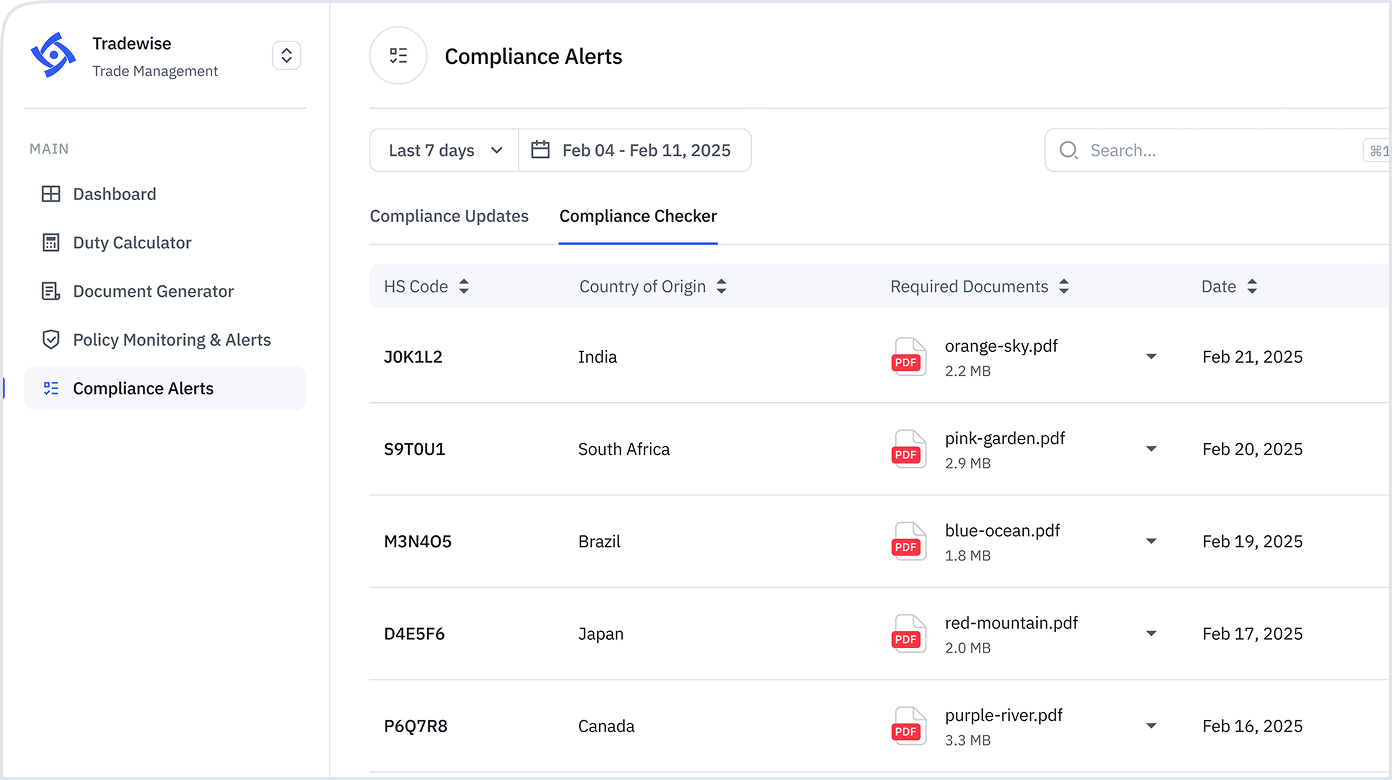Click the Compliance Alerts header checklist icon
Viewport: 1392px width, 780px height.
pyautogui.click(x=398, y=56)
